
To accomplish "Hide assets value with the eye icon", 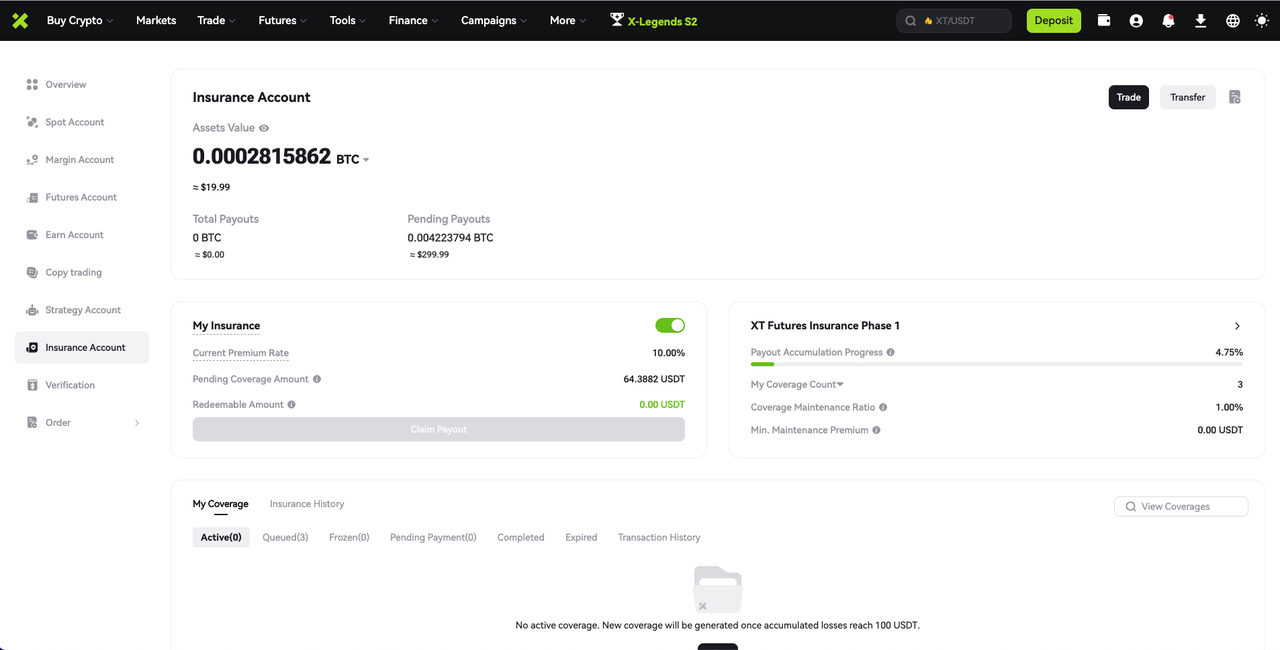I will click(264, 128).
